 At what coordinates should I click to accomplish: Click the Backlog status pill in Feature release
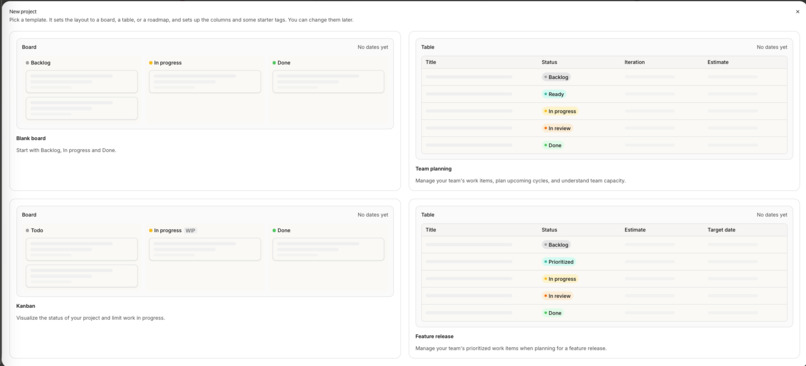point(556,245)
